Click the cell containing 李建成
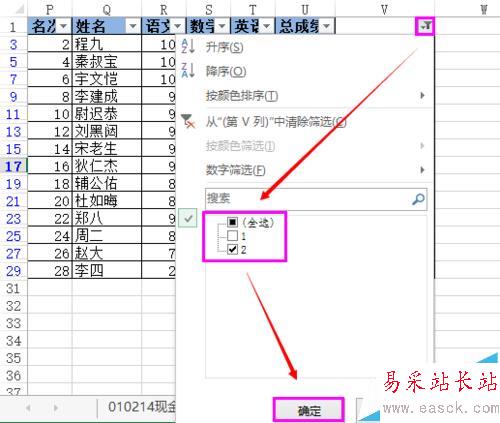This screenshot has width=500, height=423. [107, 96]
